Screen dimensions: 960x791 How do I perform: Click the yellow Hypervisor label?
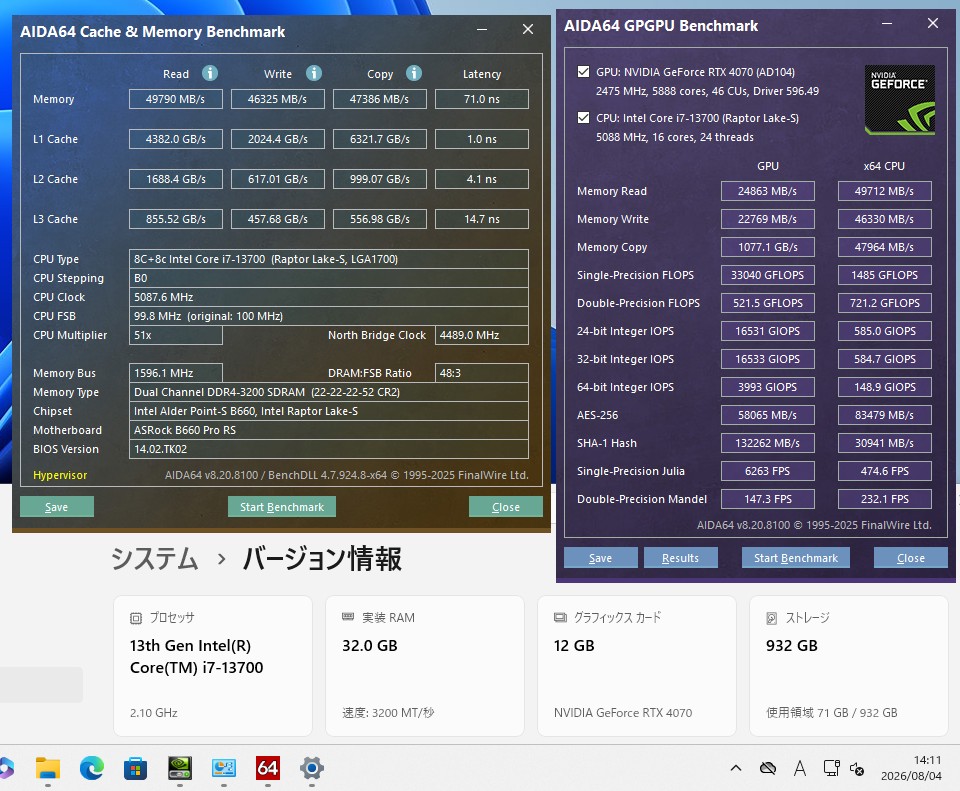point(60,475)
